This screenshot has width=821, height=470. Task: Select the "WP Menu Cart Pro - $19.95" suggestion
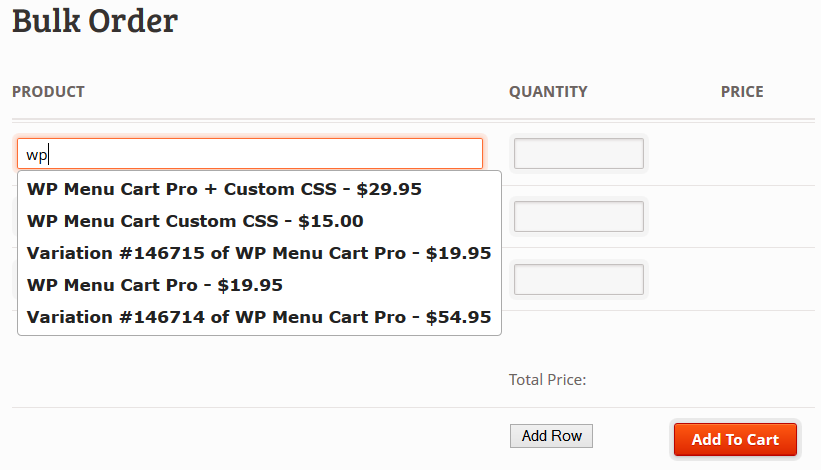coord(155,285)
